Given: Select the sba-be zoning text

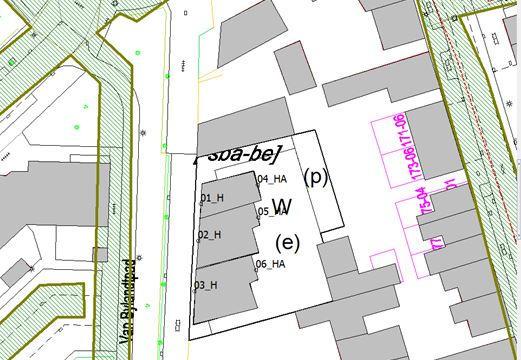Looking at the screenshot, I should tap(237, 155).
